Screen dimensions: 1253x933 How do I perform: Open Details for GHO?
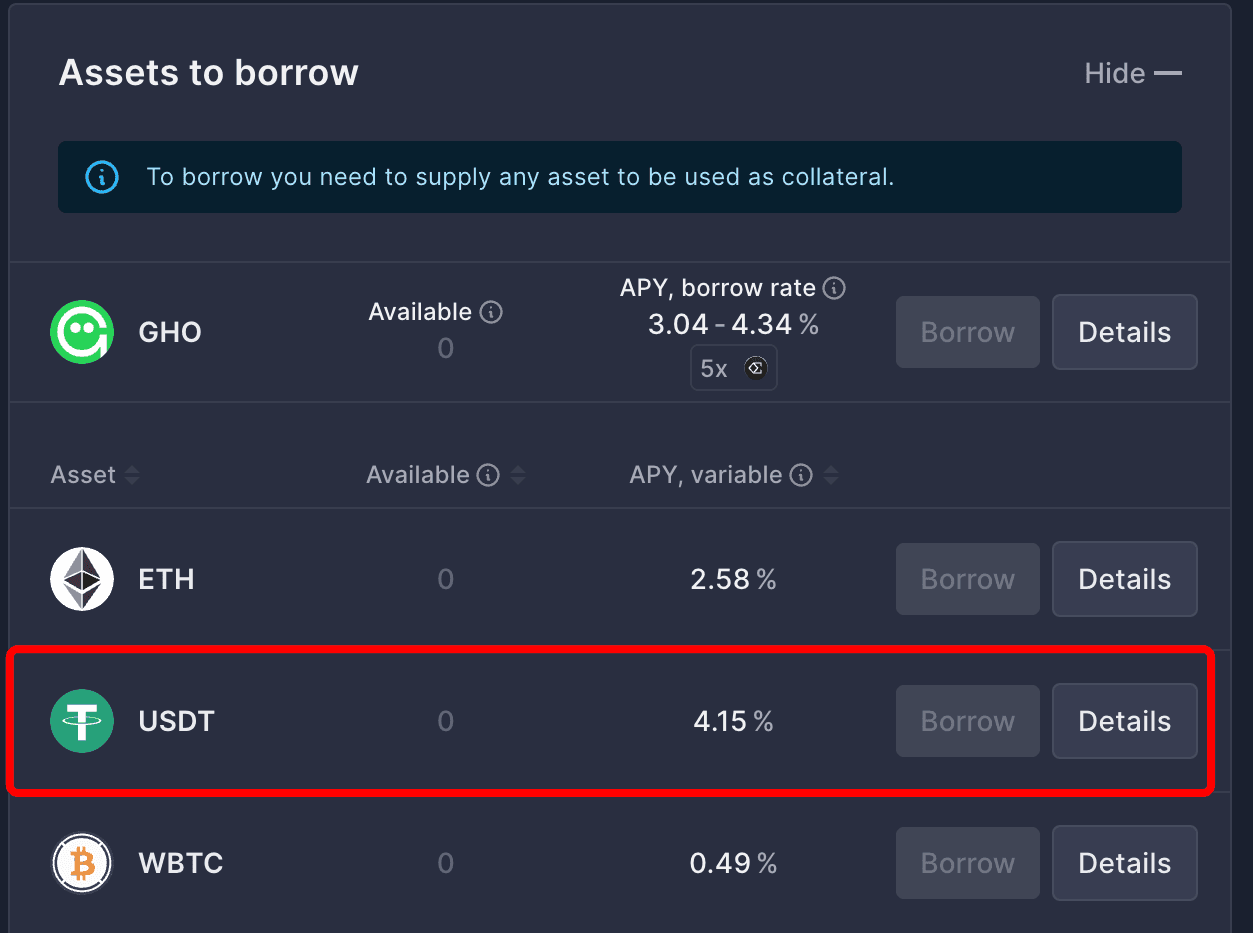click(x=1125, y=332)
